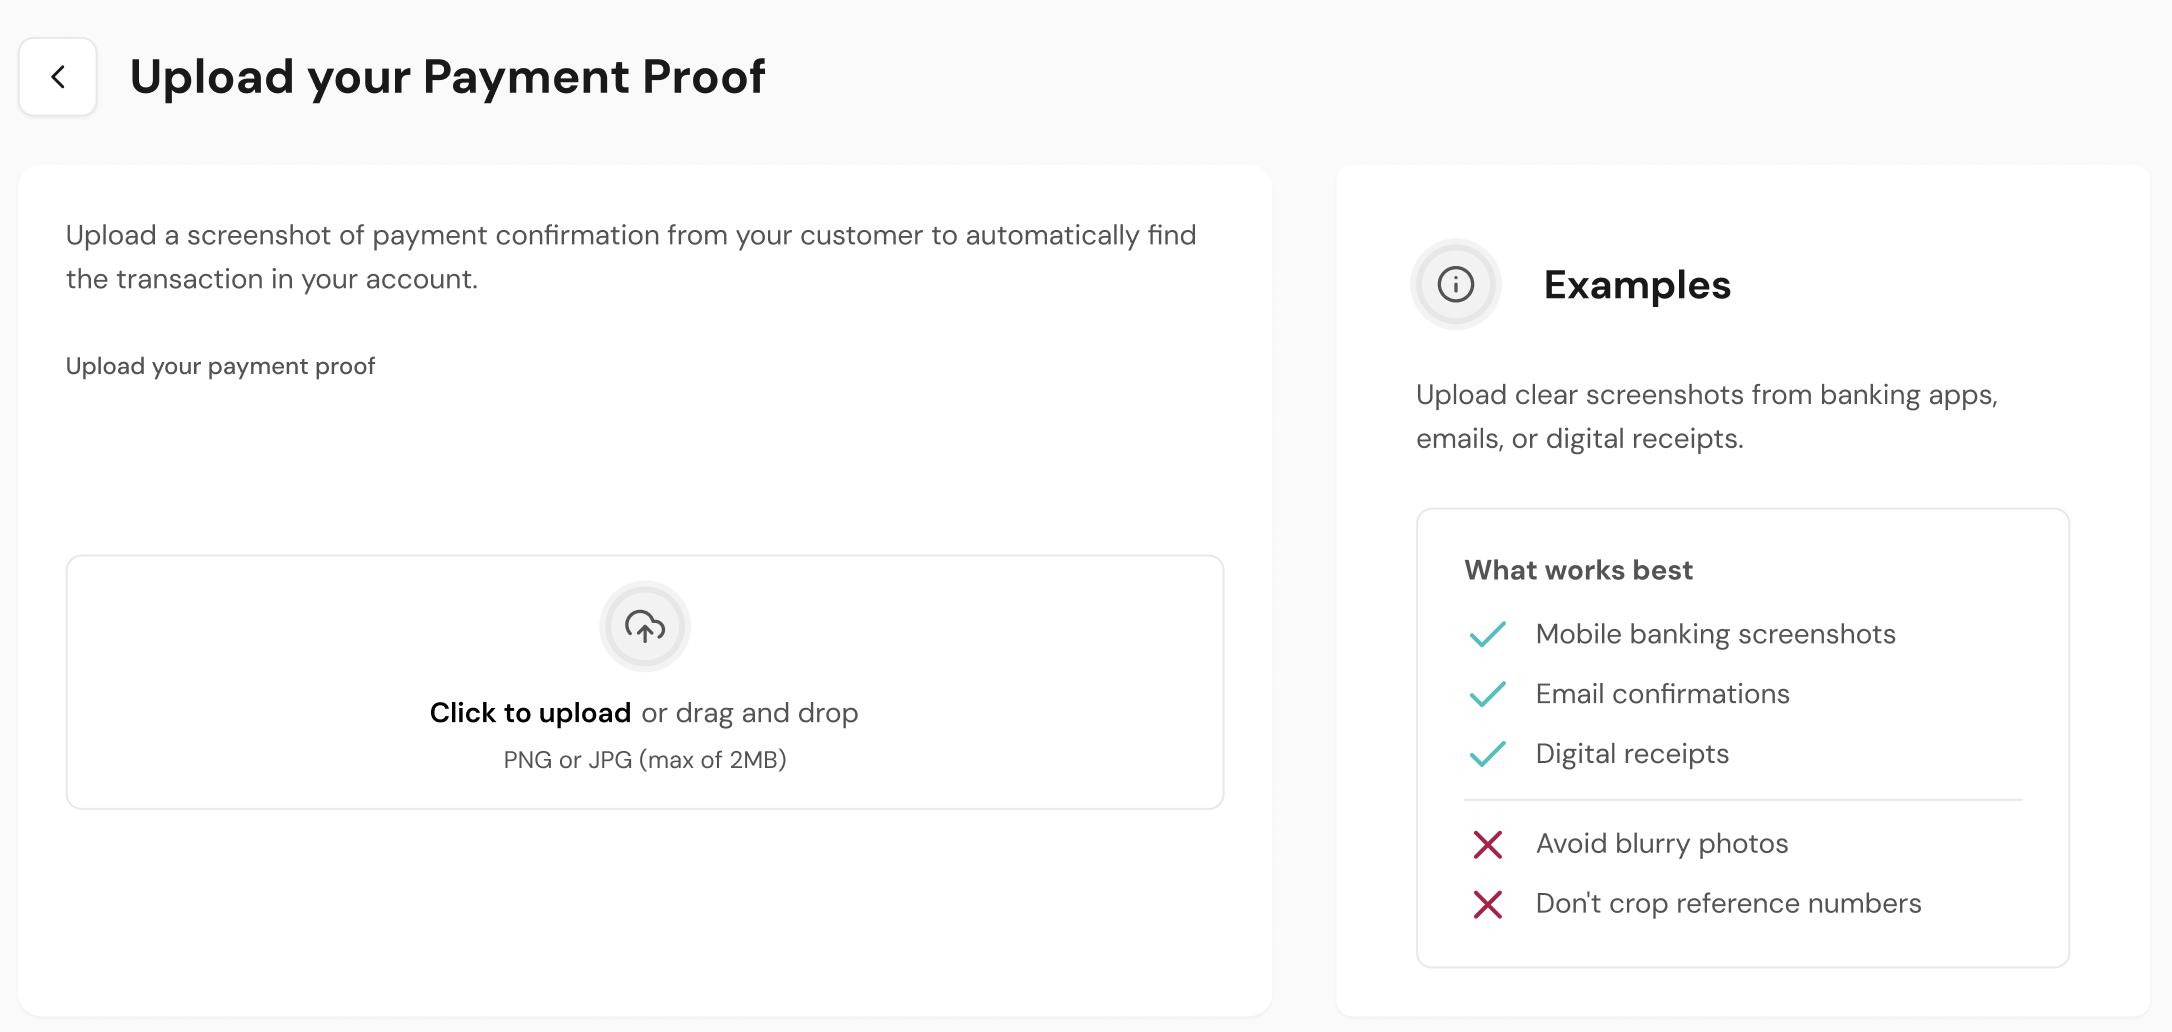Click the "Click to upload" link
This screenshot has width=2172, height=1032.
pos(530,713)
